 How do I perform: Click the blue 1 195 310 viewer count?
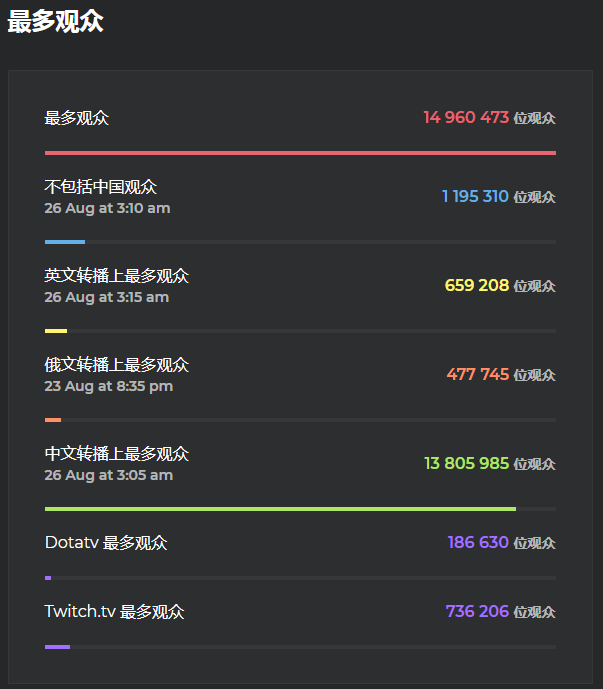pyautogui.click(x=475, y=196)
